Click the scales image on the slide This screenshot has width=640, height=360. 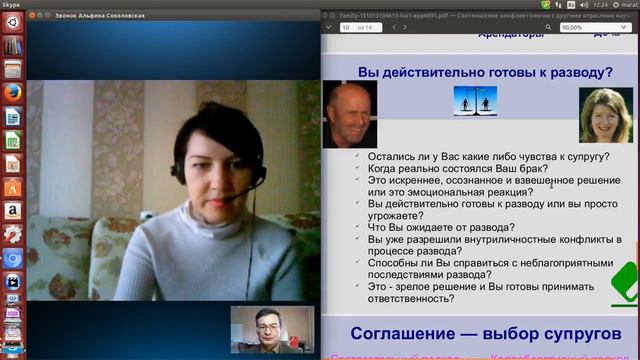(x=475, y=101)
